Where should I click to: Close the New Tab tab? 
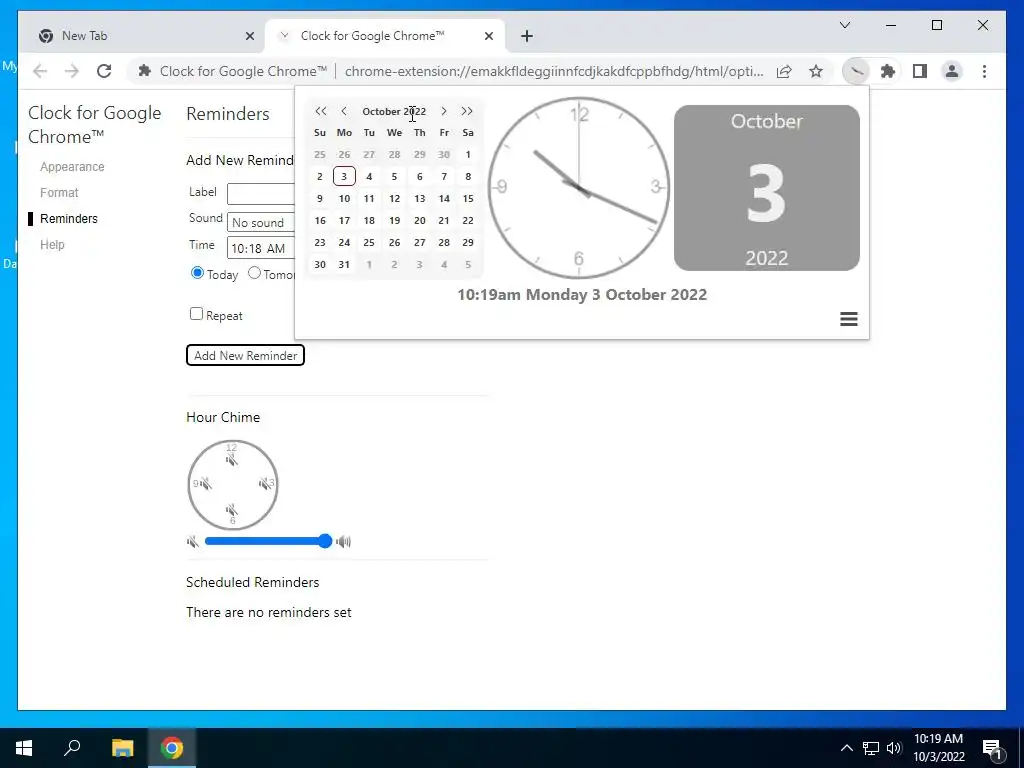coord(249,36)
